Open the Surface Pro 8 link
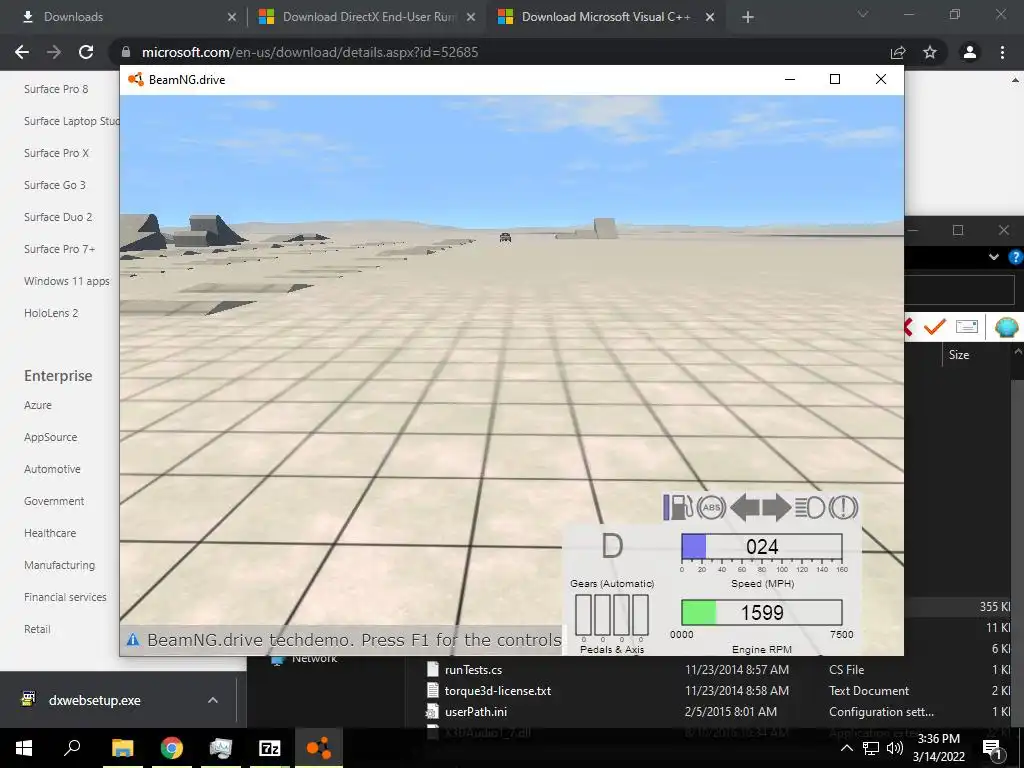 click(56, 89)
